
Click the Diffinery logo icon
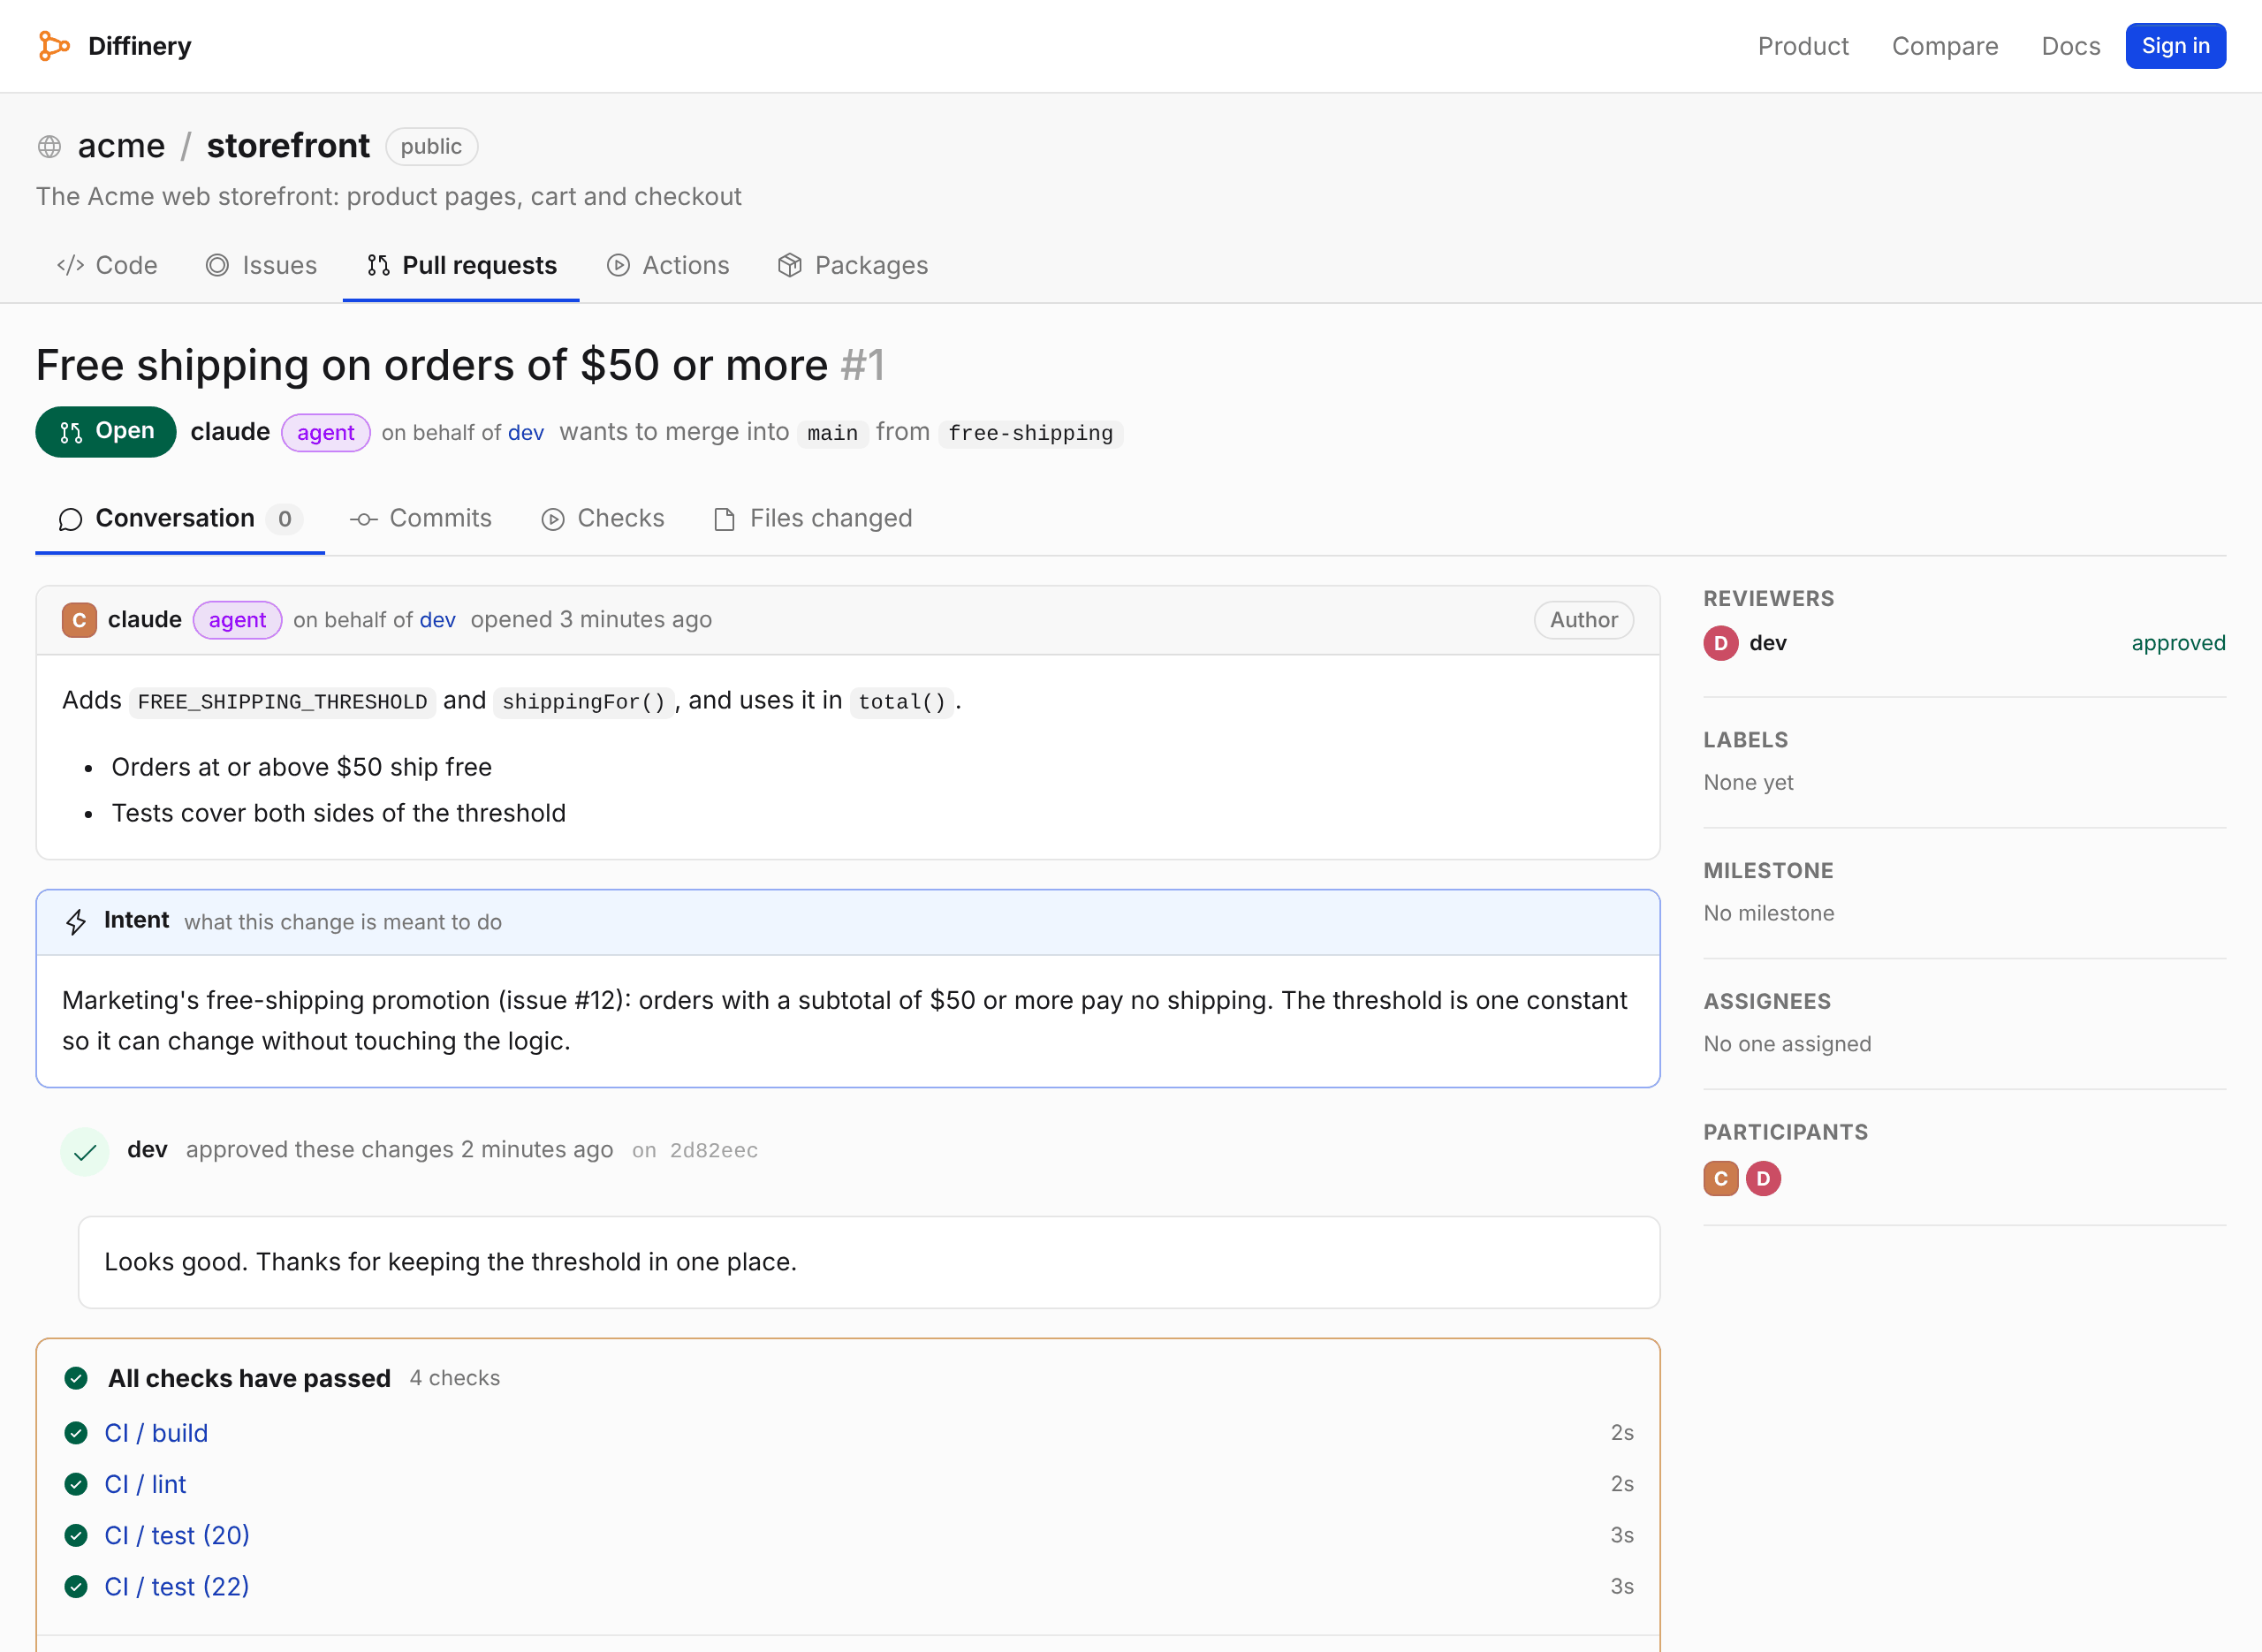pyautogui.click(x=54, y=46)
